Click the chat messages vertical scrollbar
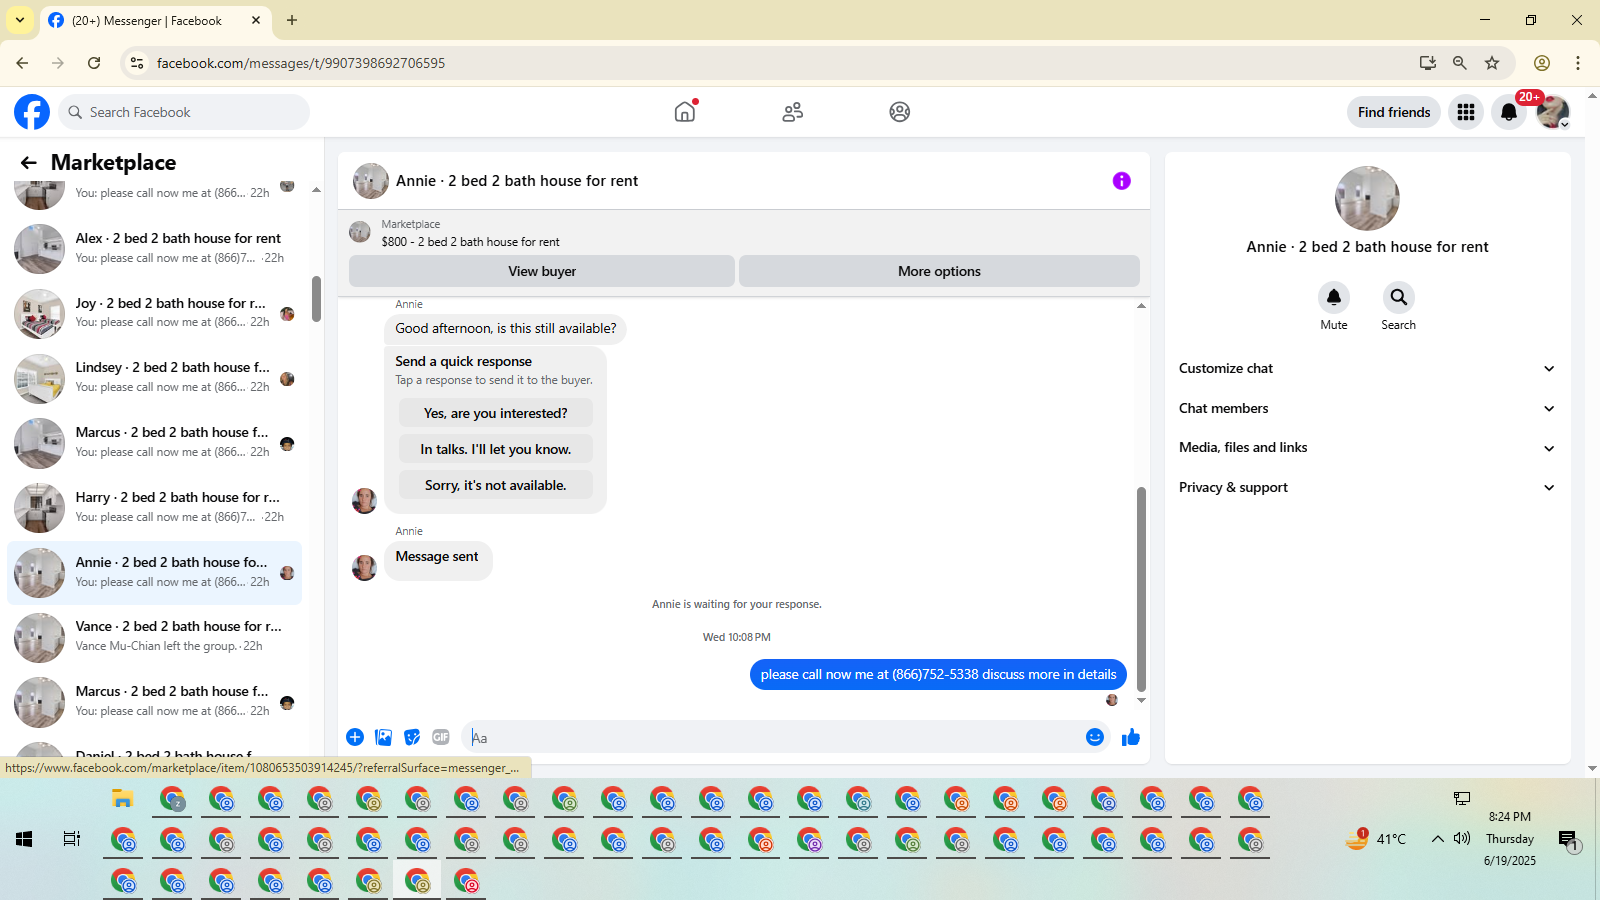The width and height of the screenshot is (1600, 900). click(x=1141, y=588)
